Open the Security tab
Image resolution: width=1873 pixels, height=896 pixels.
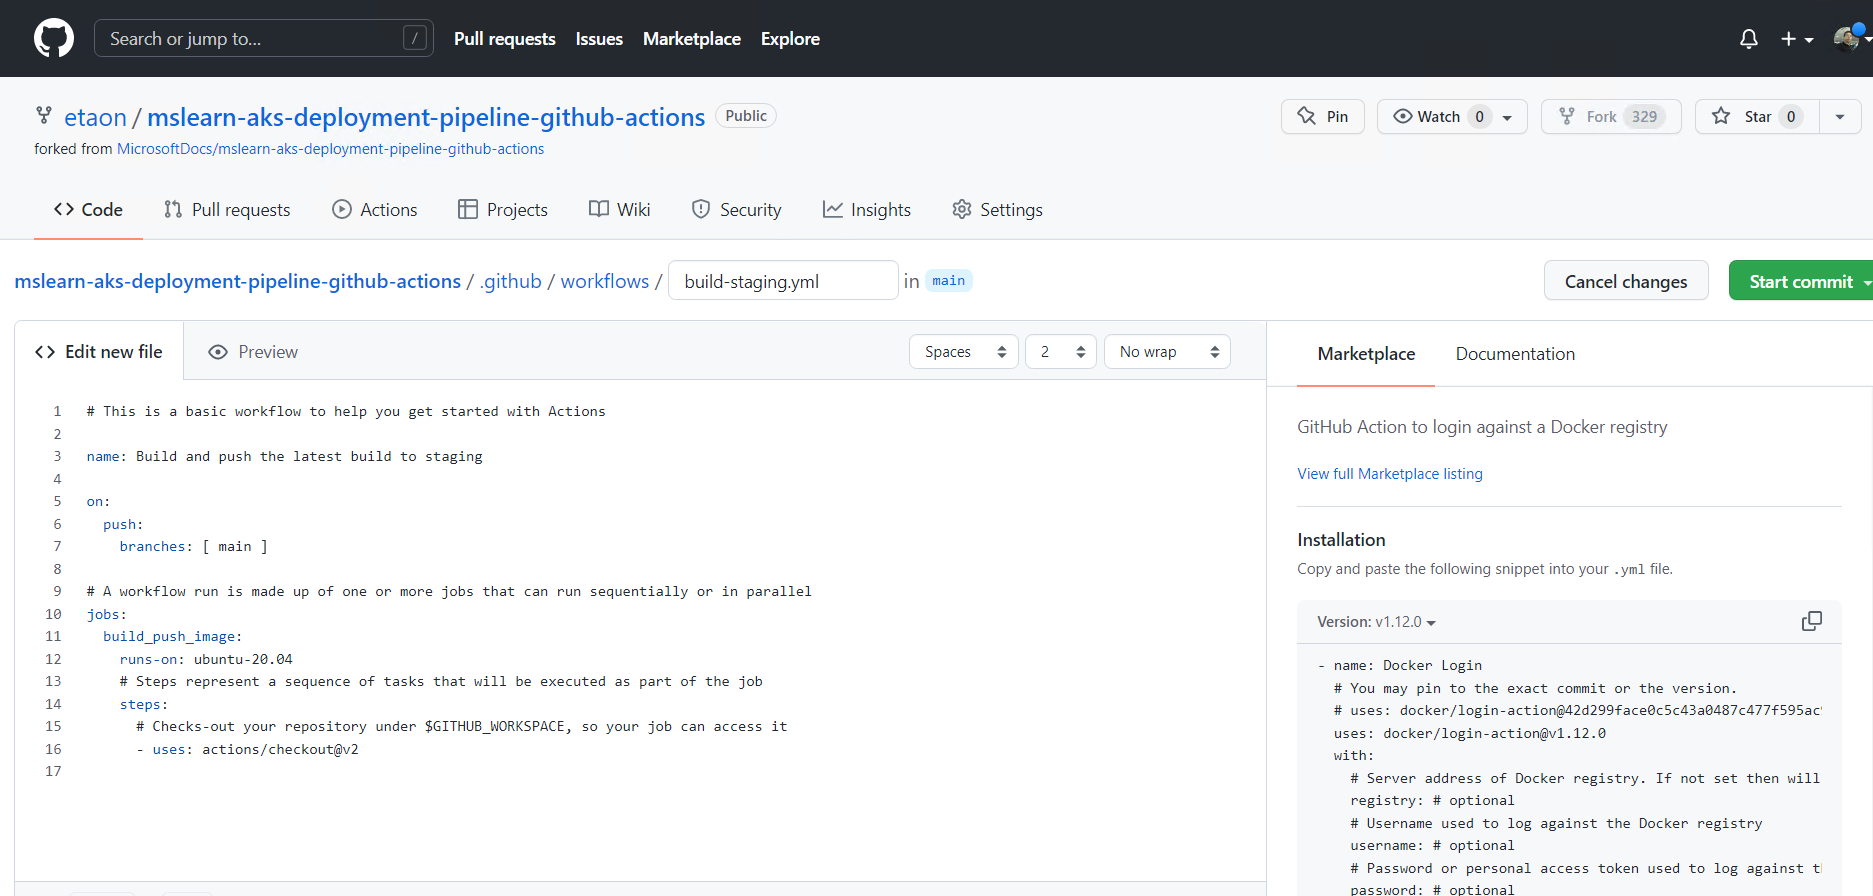pos(737,209)
